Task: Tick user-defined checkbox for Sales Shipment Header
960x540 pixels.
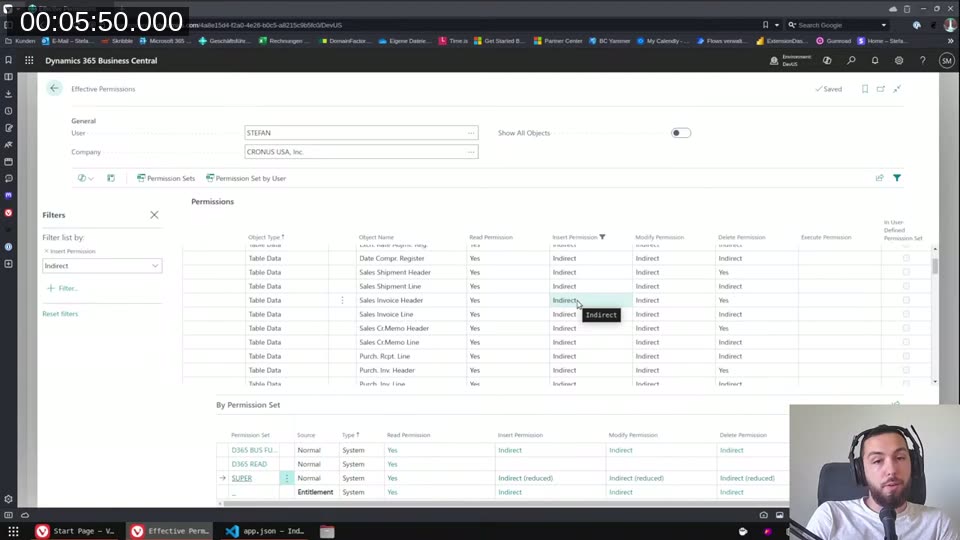Action: (906, 272)
